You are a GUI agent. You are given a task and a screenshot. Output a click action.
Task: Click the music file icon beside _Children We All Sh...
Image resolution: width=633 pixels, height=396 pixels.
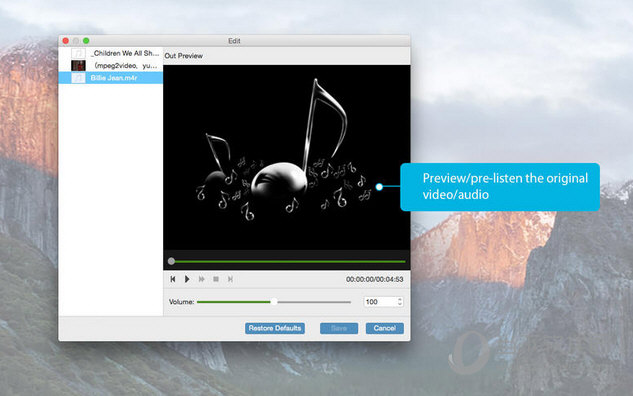point(78,53)
